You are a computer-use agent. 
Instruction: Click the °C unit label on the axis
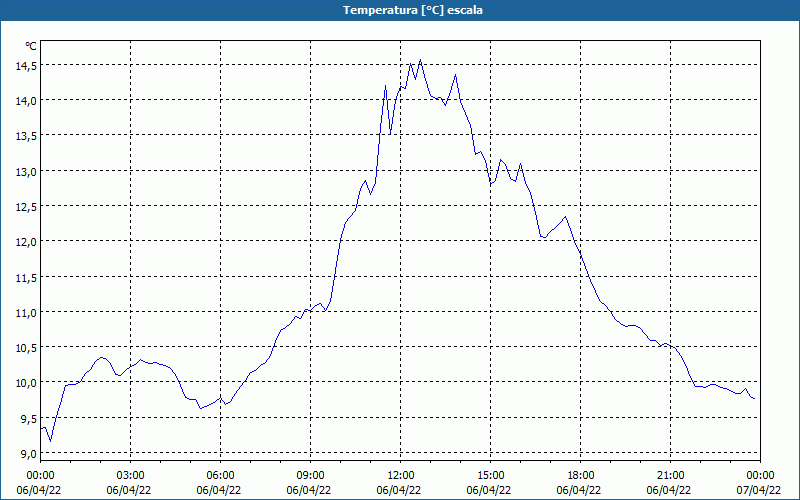[x=31, y=46]
